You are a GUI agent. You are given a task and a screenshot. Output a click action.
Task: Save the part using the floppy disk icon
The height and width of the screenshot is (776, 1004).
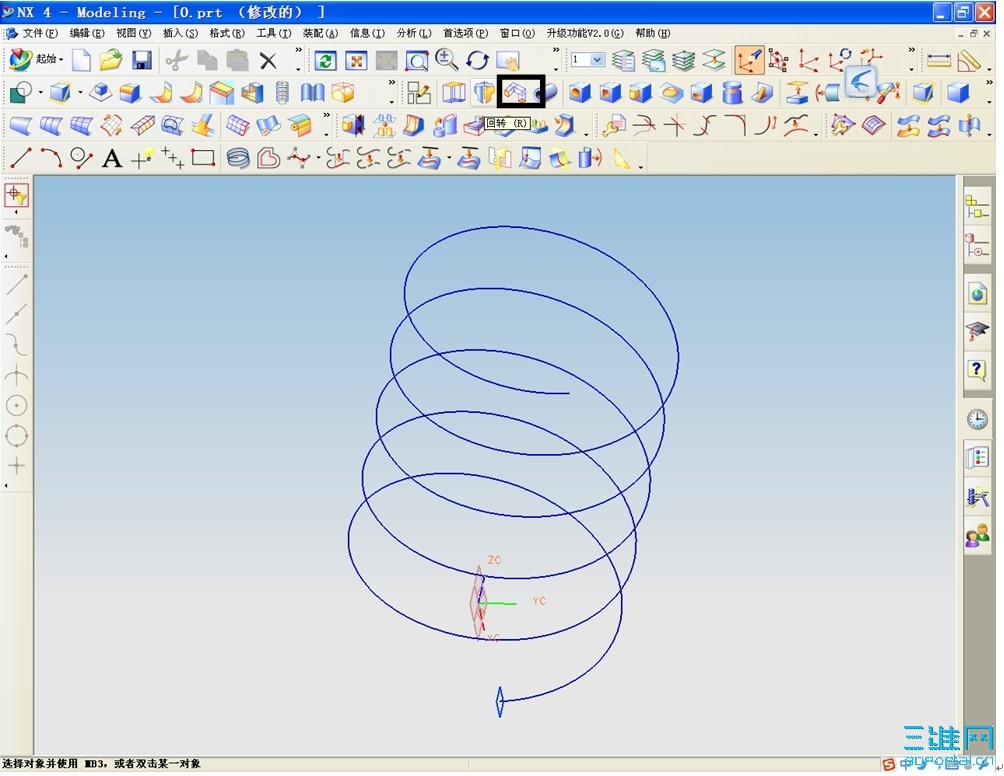(142, 60)
